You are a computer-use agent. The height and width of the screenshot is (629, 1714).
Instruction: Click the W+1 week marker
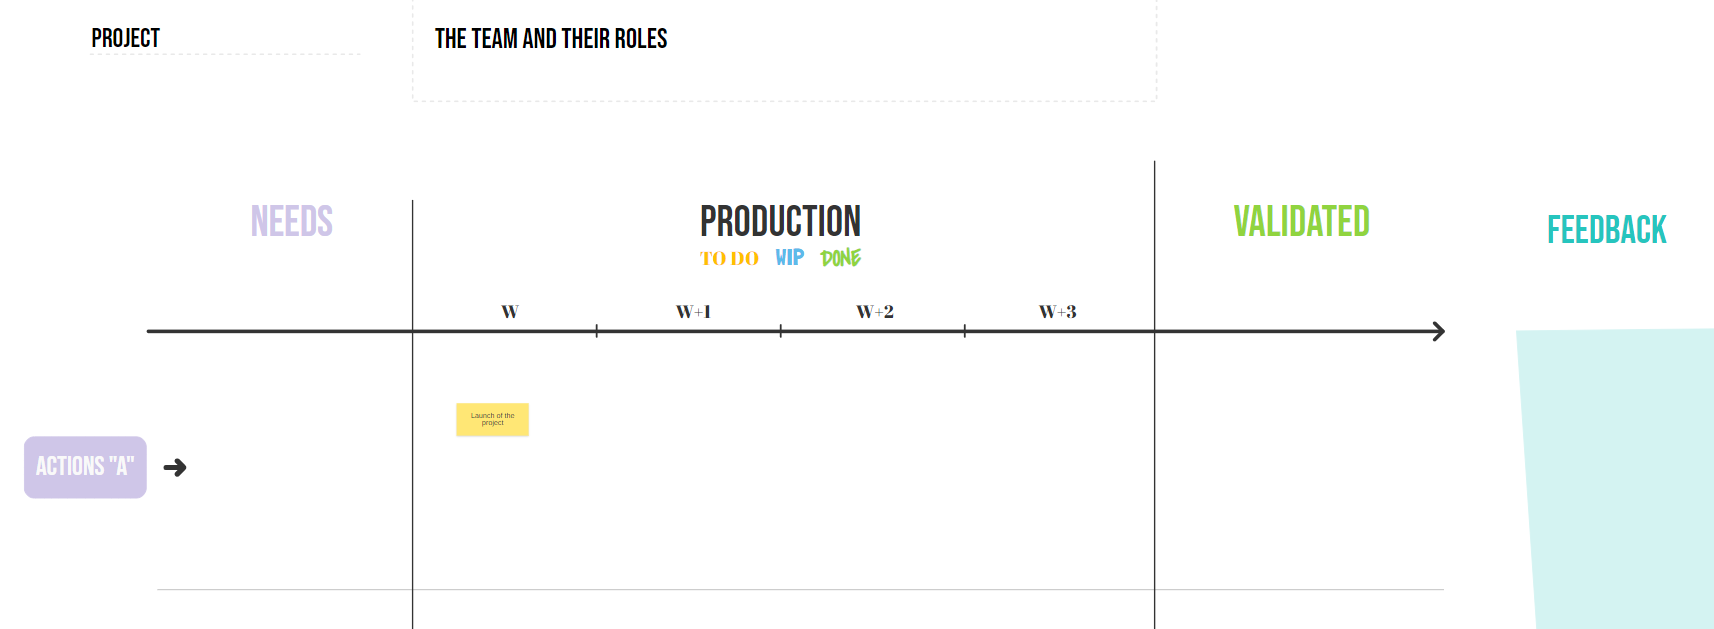pyautogui.click(x=693, y=312)
